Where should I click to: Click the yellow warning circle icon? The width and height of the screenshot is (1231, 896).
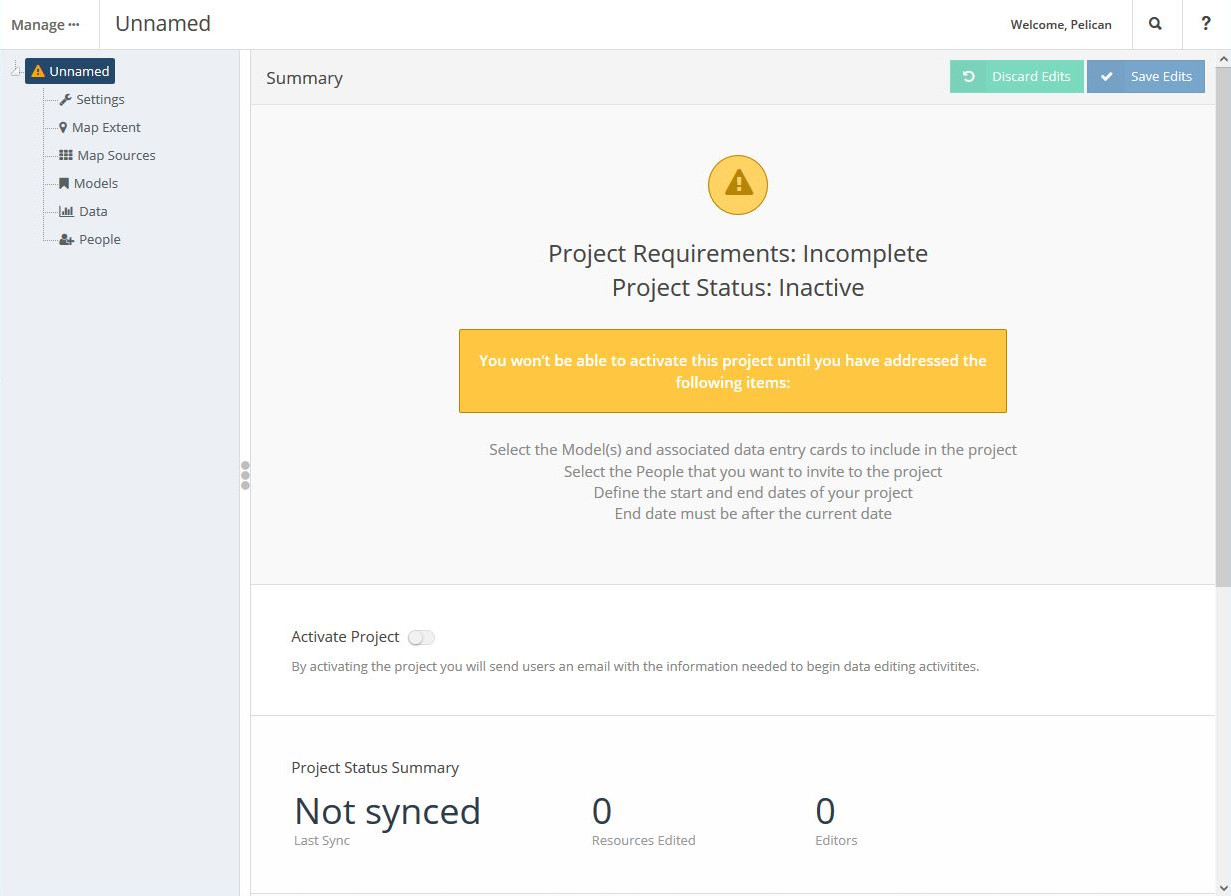tap(738, 184)
